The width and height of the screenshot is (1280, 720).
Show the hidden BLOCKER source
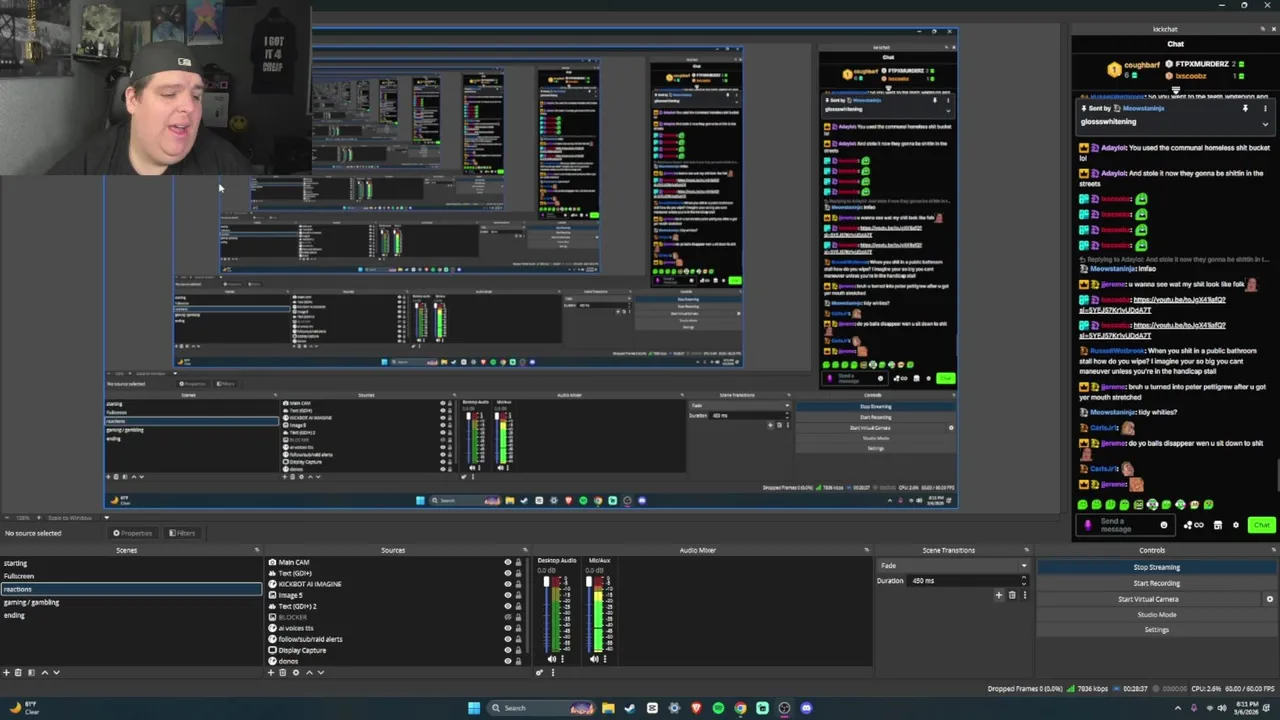coord(507,617)
